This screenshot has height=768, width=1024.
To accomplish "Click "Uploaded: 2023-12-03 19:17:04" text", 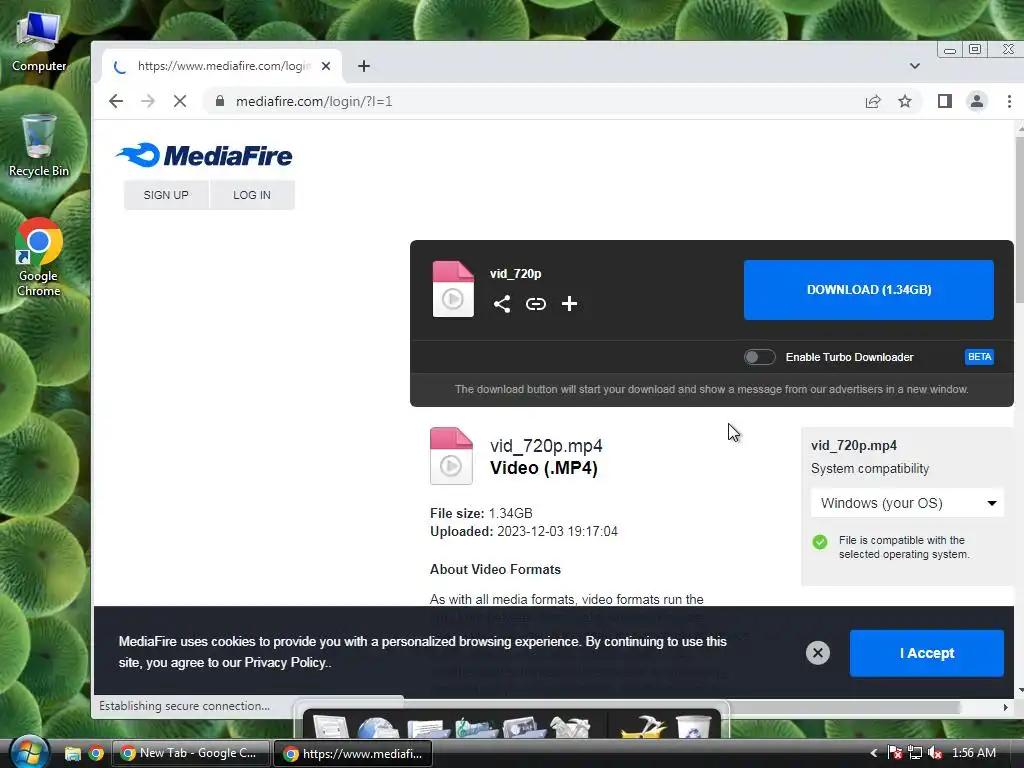I will pos(524,532).
